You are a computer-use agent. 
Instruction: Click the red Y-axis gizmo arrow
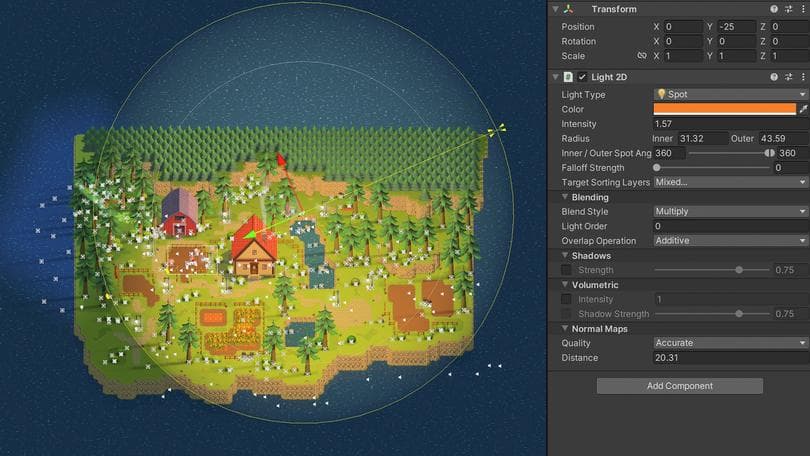click(x=281, y=160)
